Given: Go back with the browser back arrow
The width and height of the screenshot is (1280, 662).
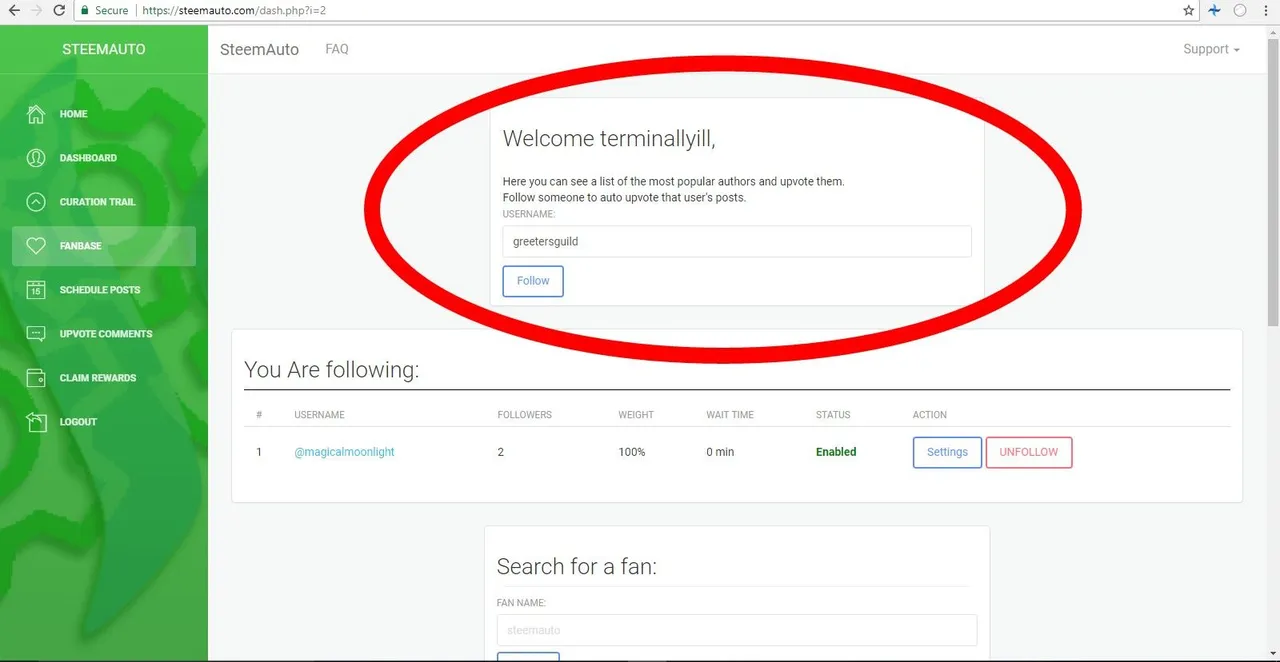Looking at the screenshot, I should (x=14, y=10).
